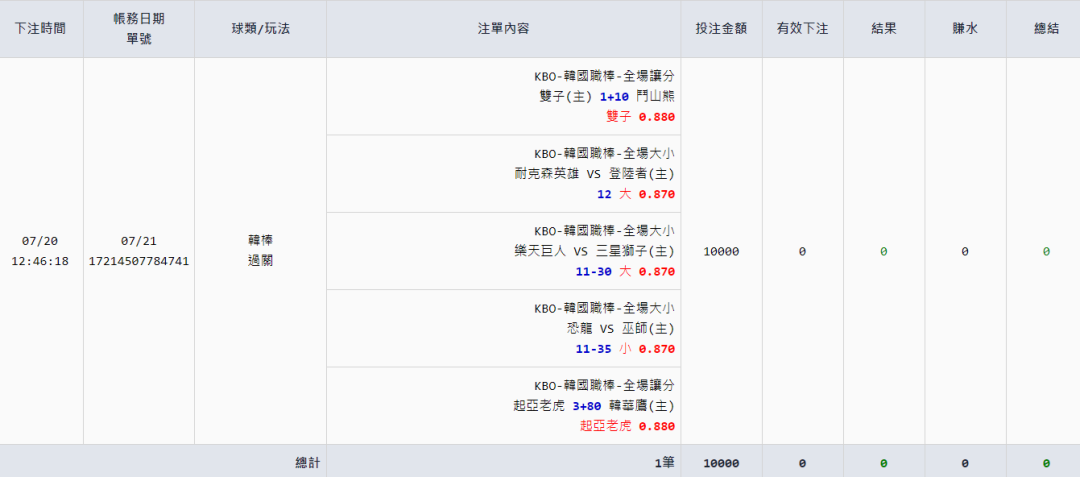Click the 帳務日期 單號 column header
Screen dimensions: 1080x477
139,29
